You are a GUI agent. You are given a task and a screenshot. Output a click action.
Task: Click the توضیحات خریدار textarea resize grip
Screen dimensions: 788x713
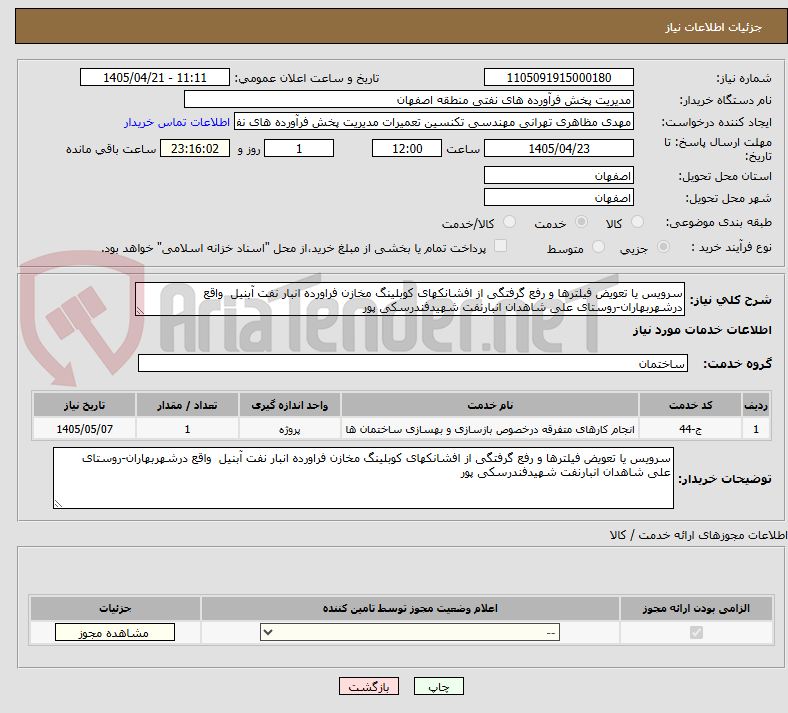tap(58, 503)
